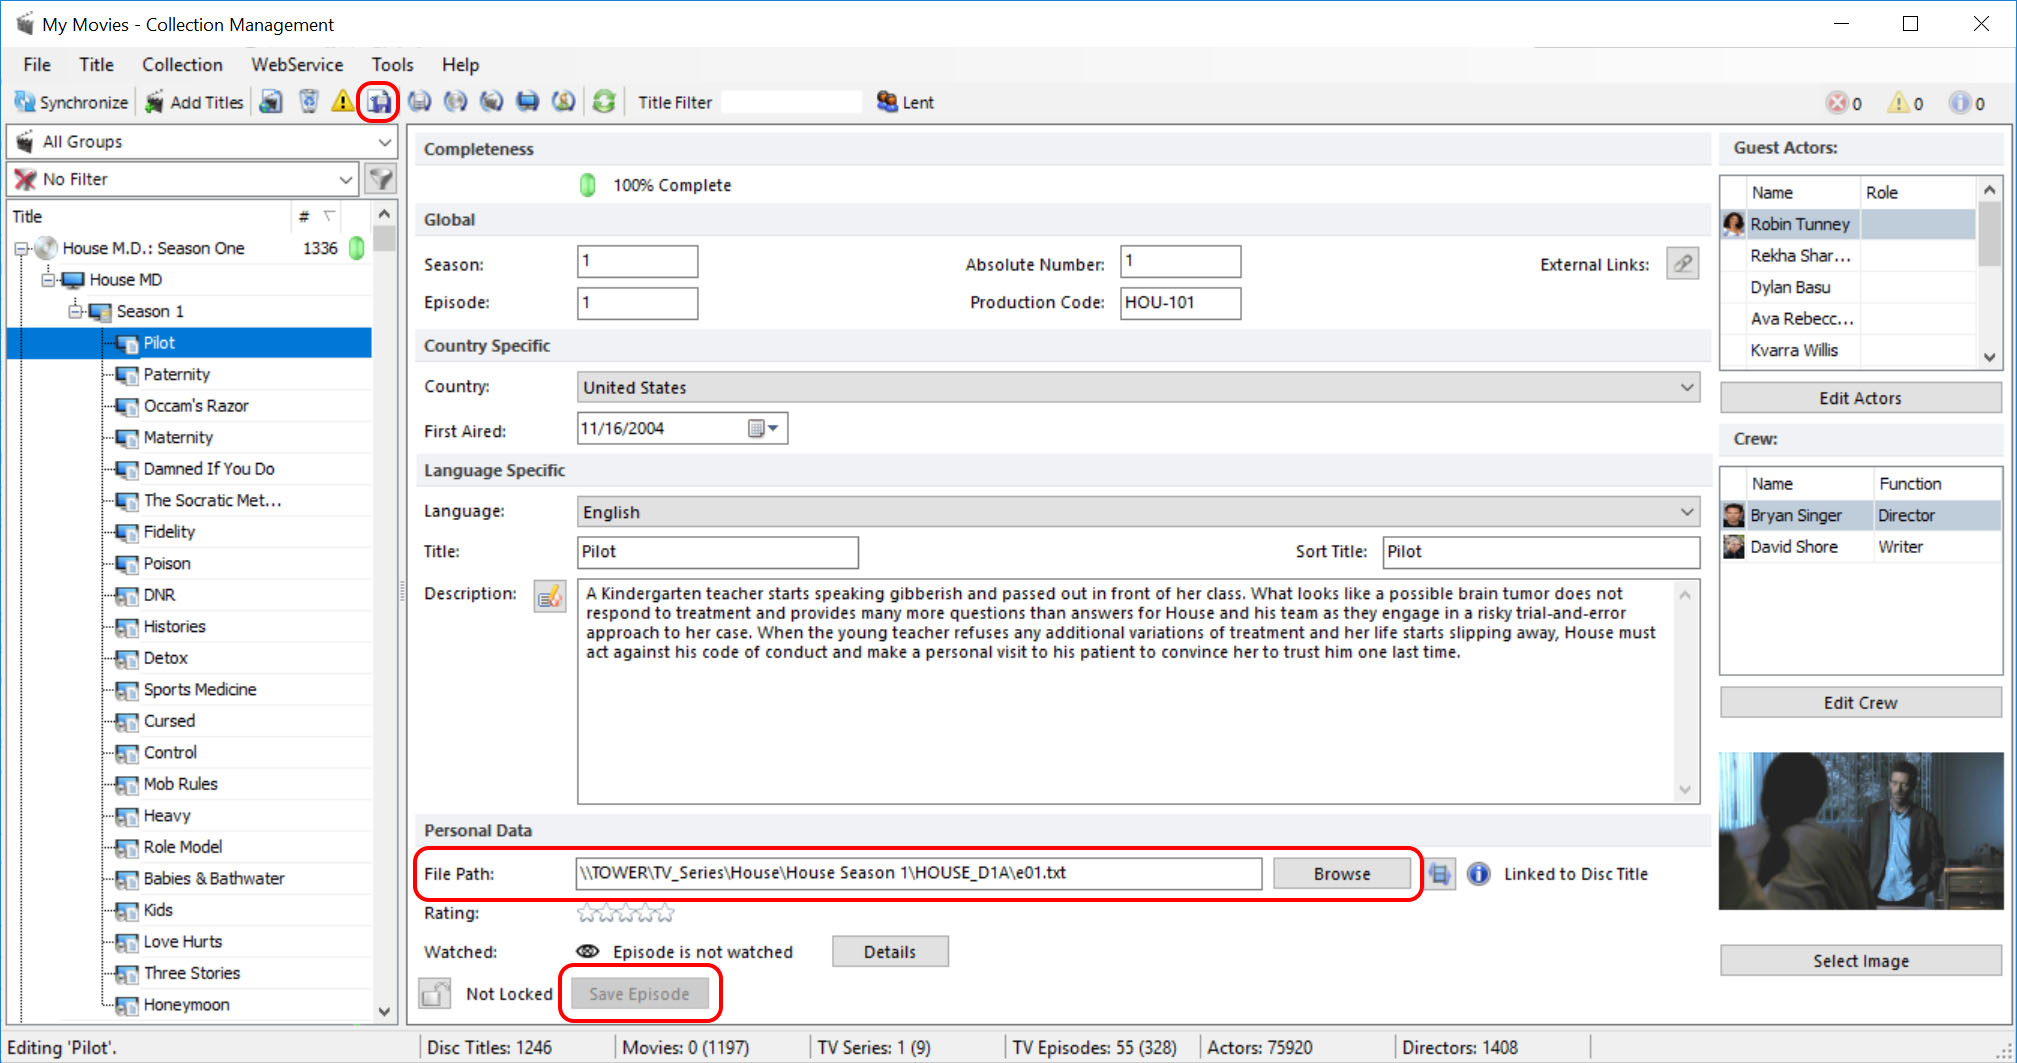The image size is (2017, 1063).
Task: Click the blue floppy save toolbar icon
Action: pos(379,102)
